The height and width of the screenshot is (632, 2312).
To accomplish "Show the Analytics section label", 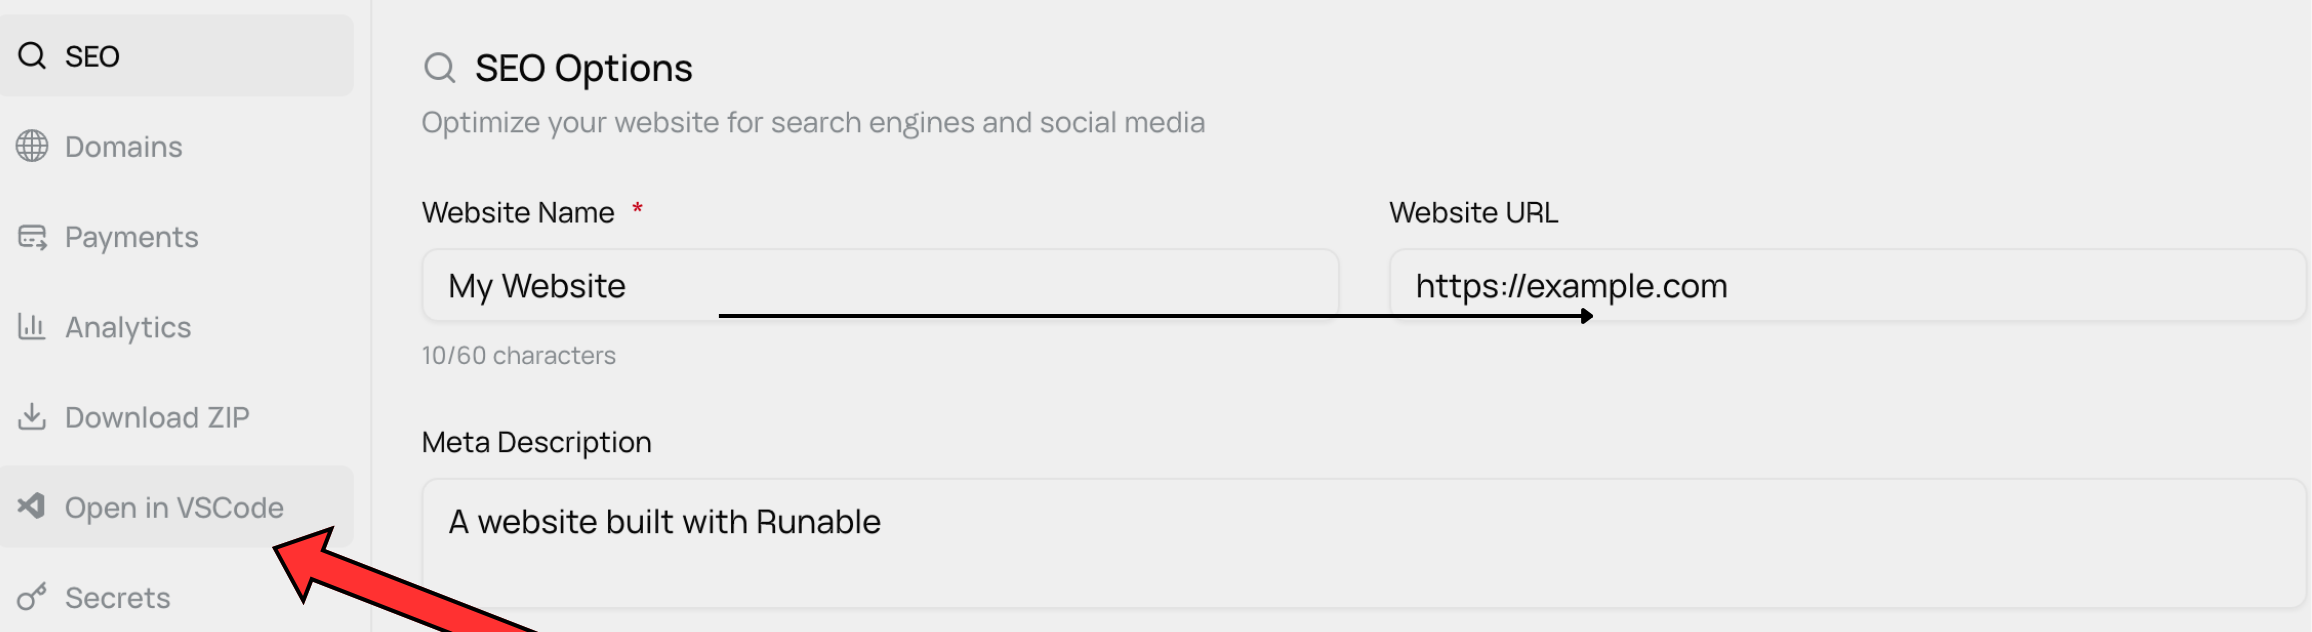I will tap(128, 327).
